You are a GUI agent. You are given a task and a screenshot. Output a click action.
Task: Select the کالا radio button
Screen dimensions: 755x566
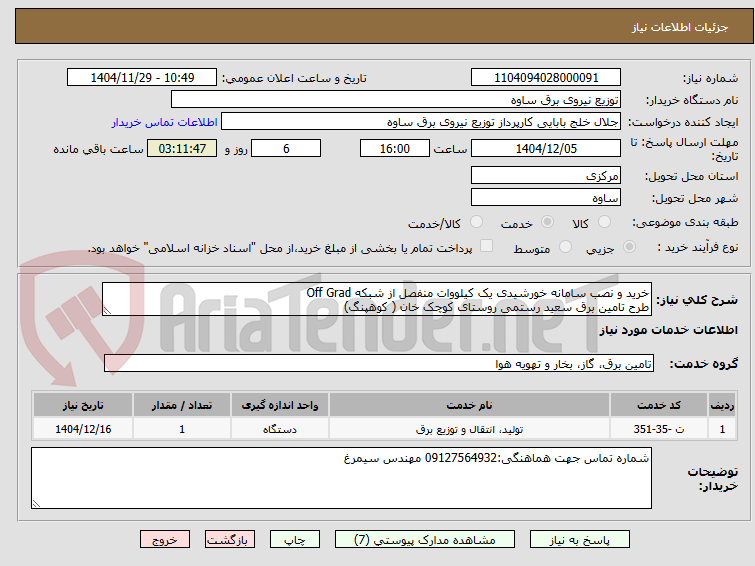tap(604, 222)
